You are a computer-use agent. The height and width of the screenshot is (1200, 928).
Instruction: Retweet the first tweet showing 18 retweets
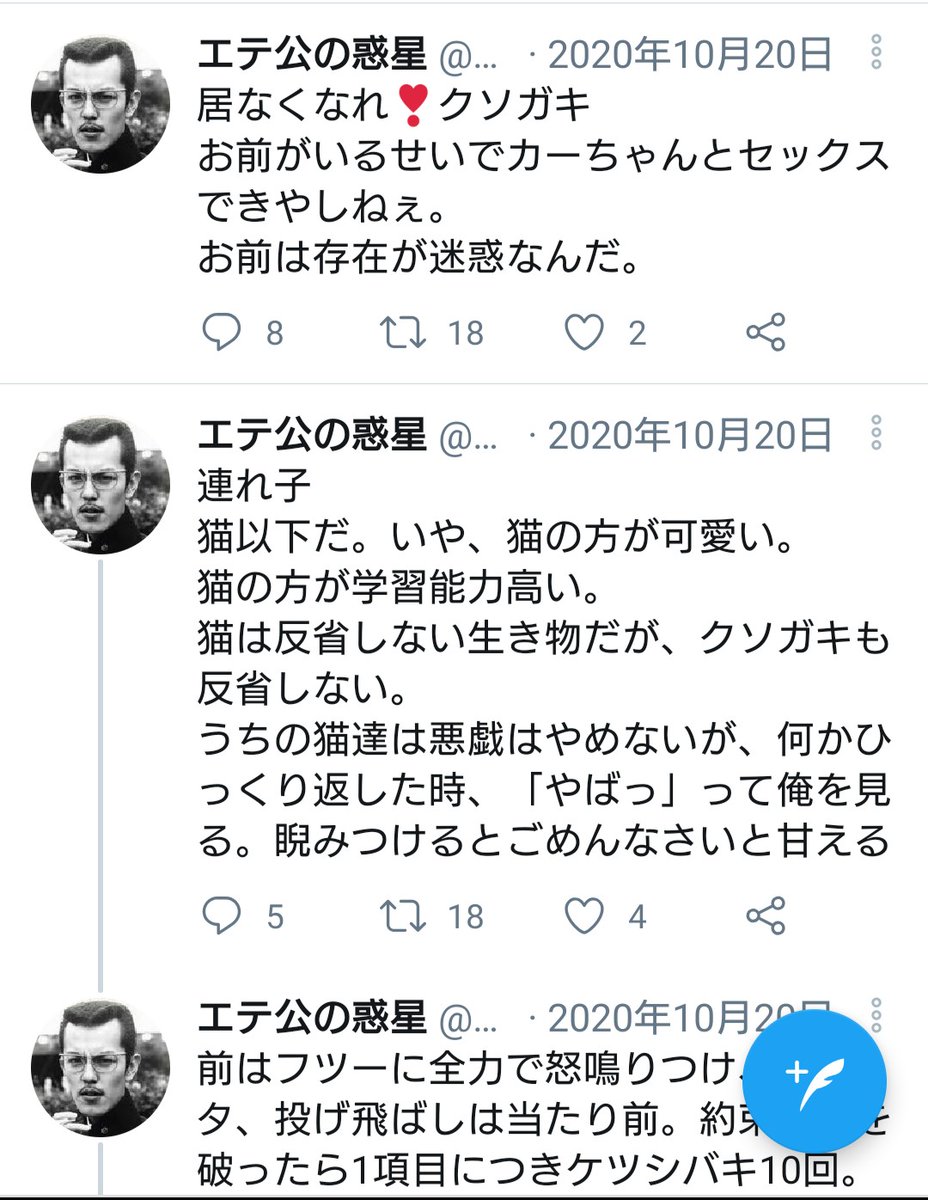[x=404, y=333]
